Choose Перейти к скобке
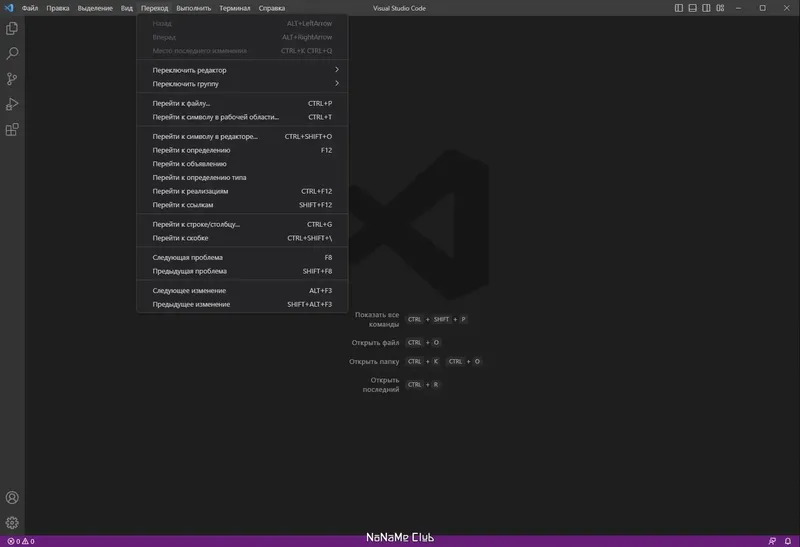Viewport: 800px width, 547px height. pyautogui.click(x=242, y=238)
